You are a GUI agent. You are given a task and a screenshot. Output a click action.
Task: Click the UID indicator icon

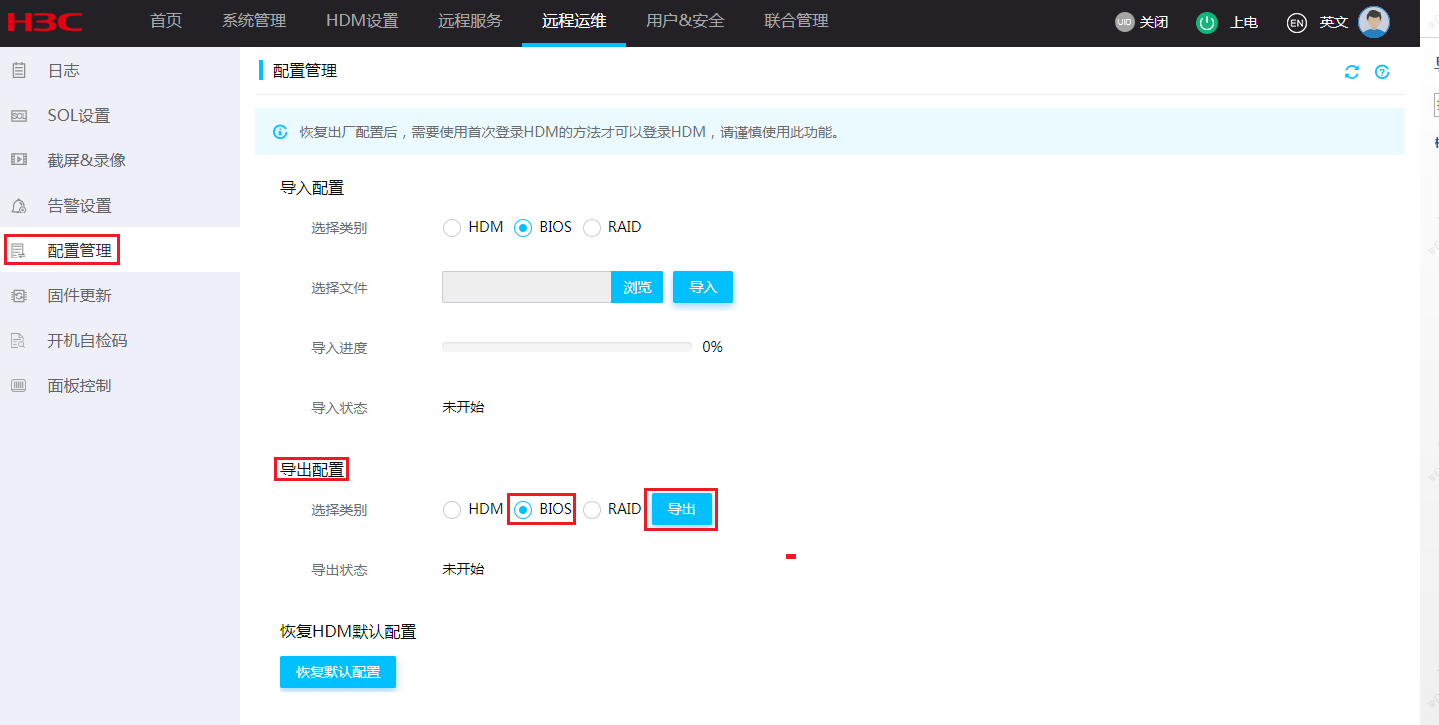pos(1125,22)
